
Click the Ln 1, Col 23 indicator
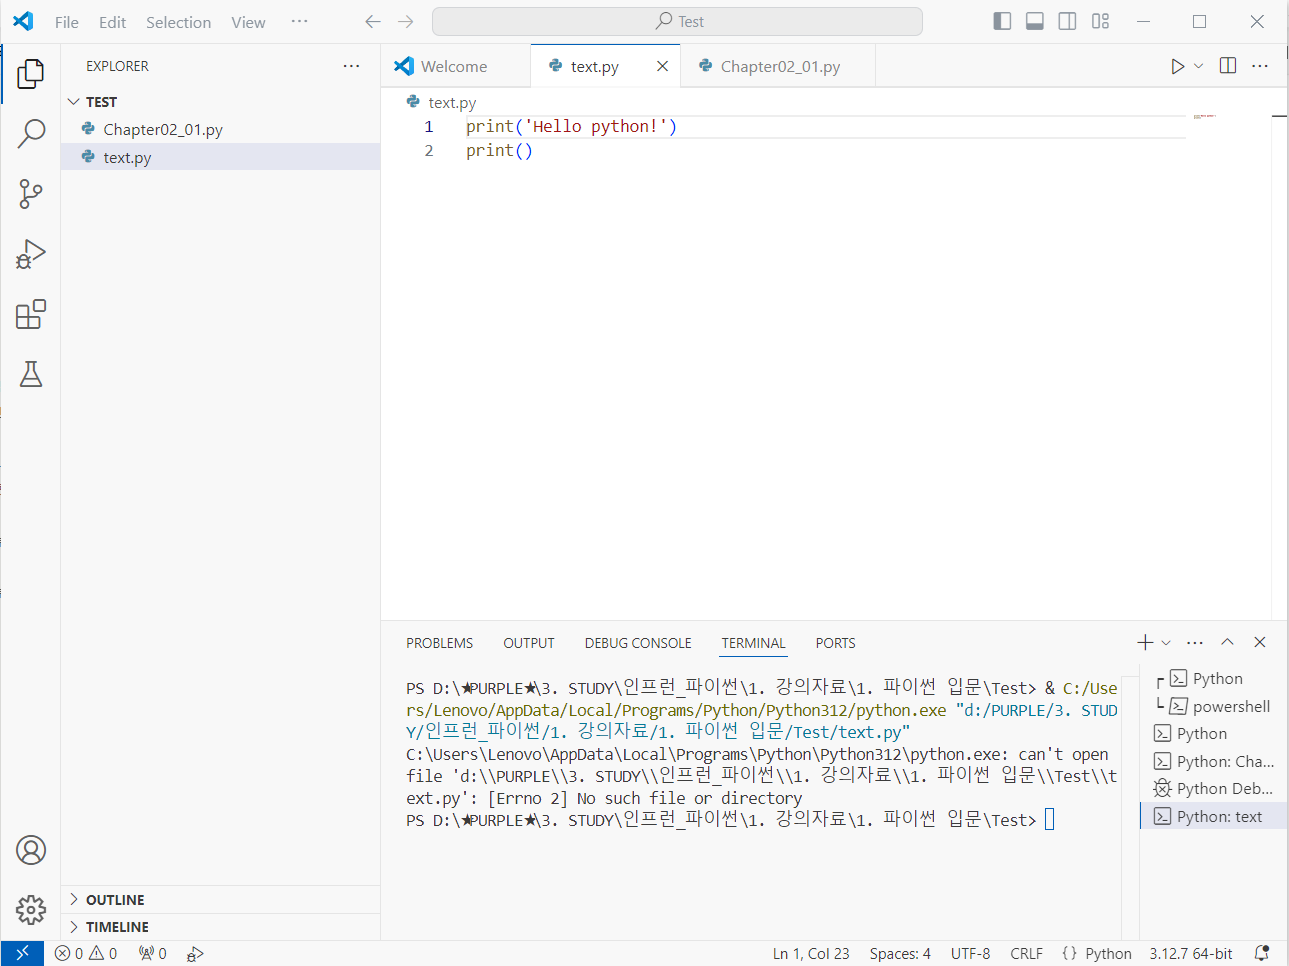[810, 954]
